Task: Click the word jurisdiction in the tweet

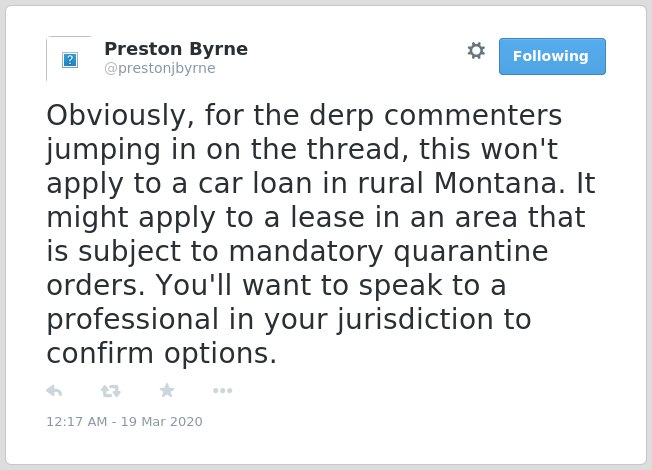Action: click(x=416, y=320)
